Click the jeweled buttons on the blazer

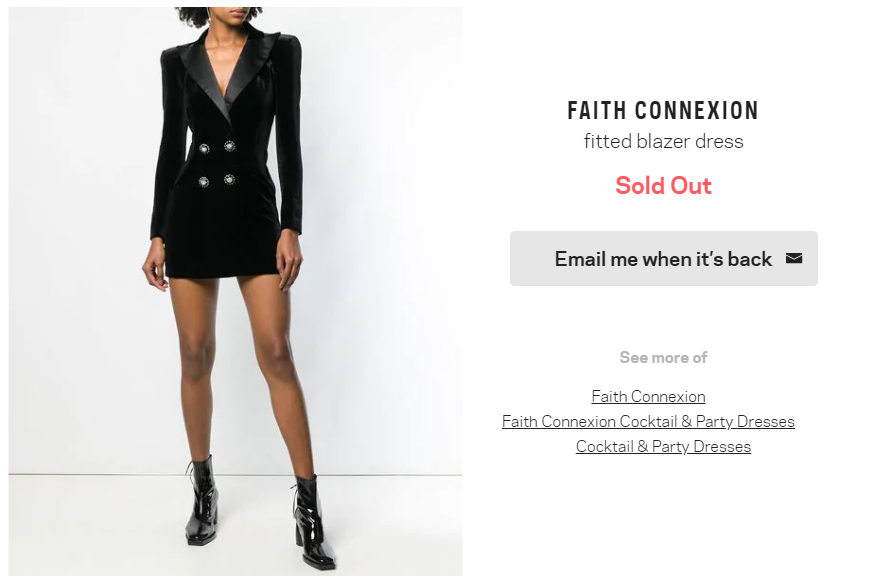coord(217,164)
